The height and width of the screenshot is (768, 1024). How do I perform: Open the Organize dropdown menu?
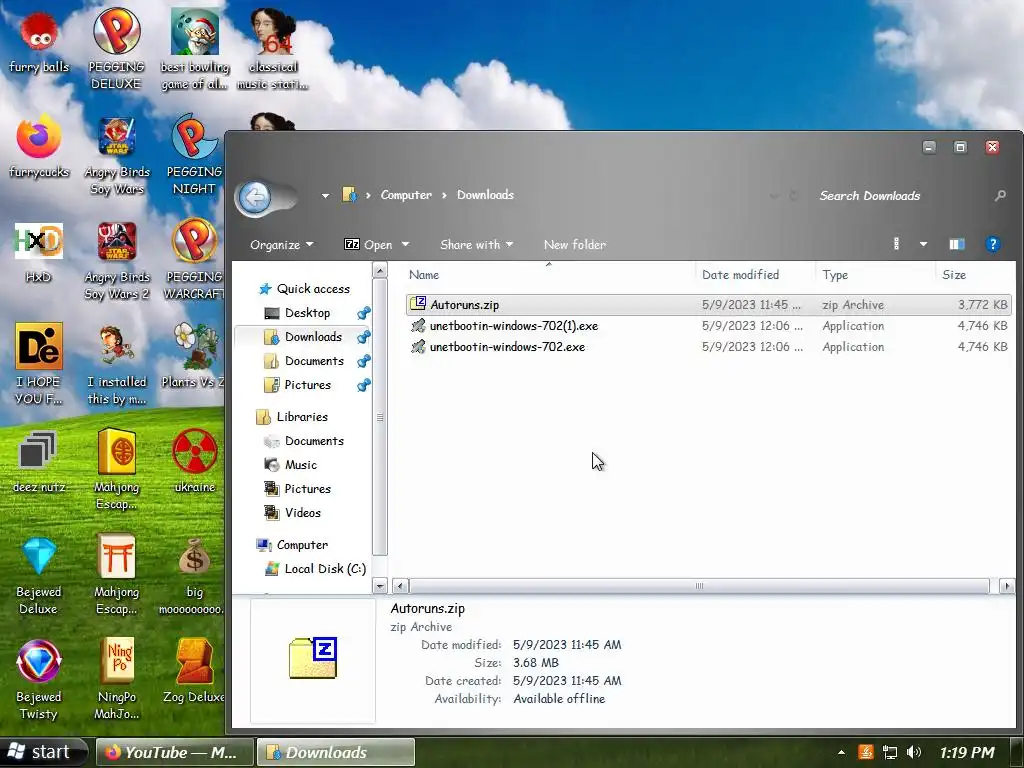coord(281,245)
